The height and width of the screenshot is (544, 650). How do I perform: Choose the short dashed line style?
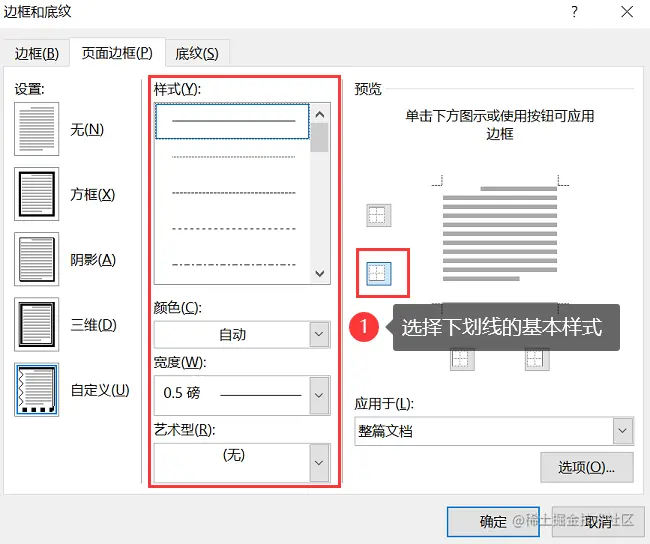[232, 193]
